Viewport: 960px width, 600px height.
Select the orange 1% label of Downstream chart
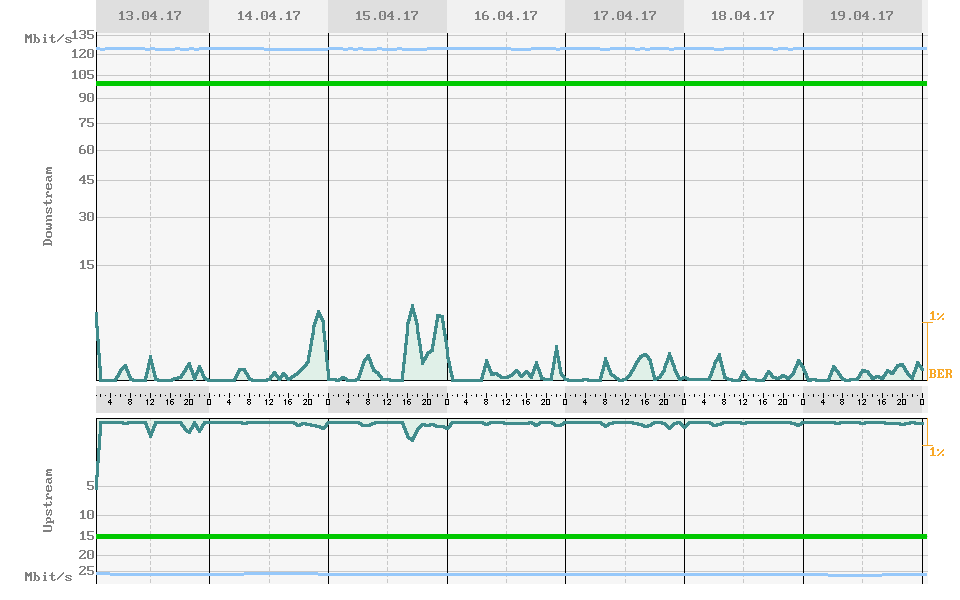click(937, 316)
